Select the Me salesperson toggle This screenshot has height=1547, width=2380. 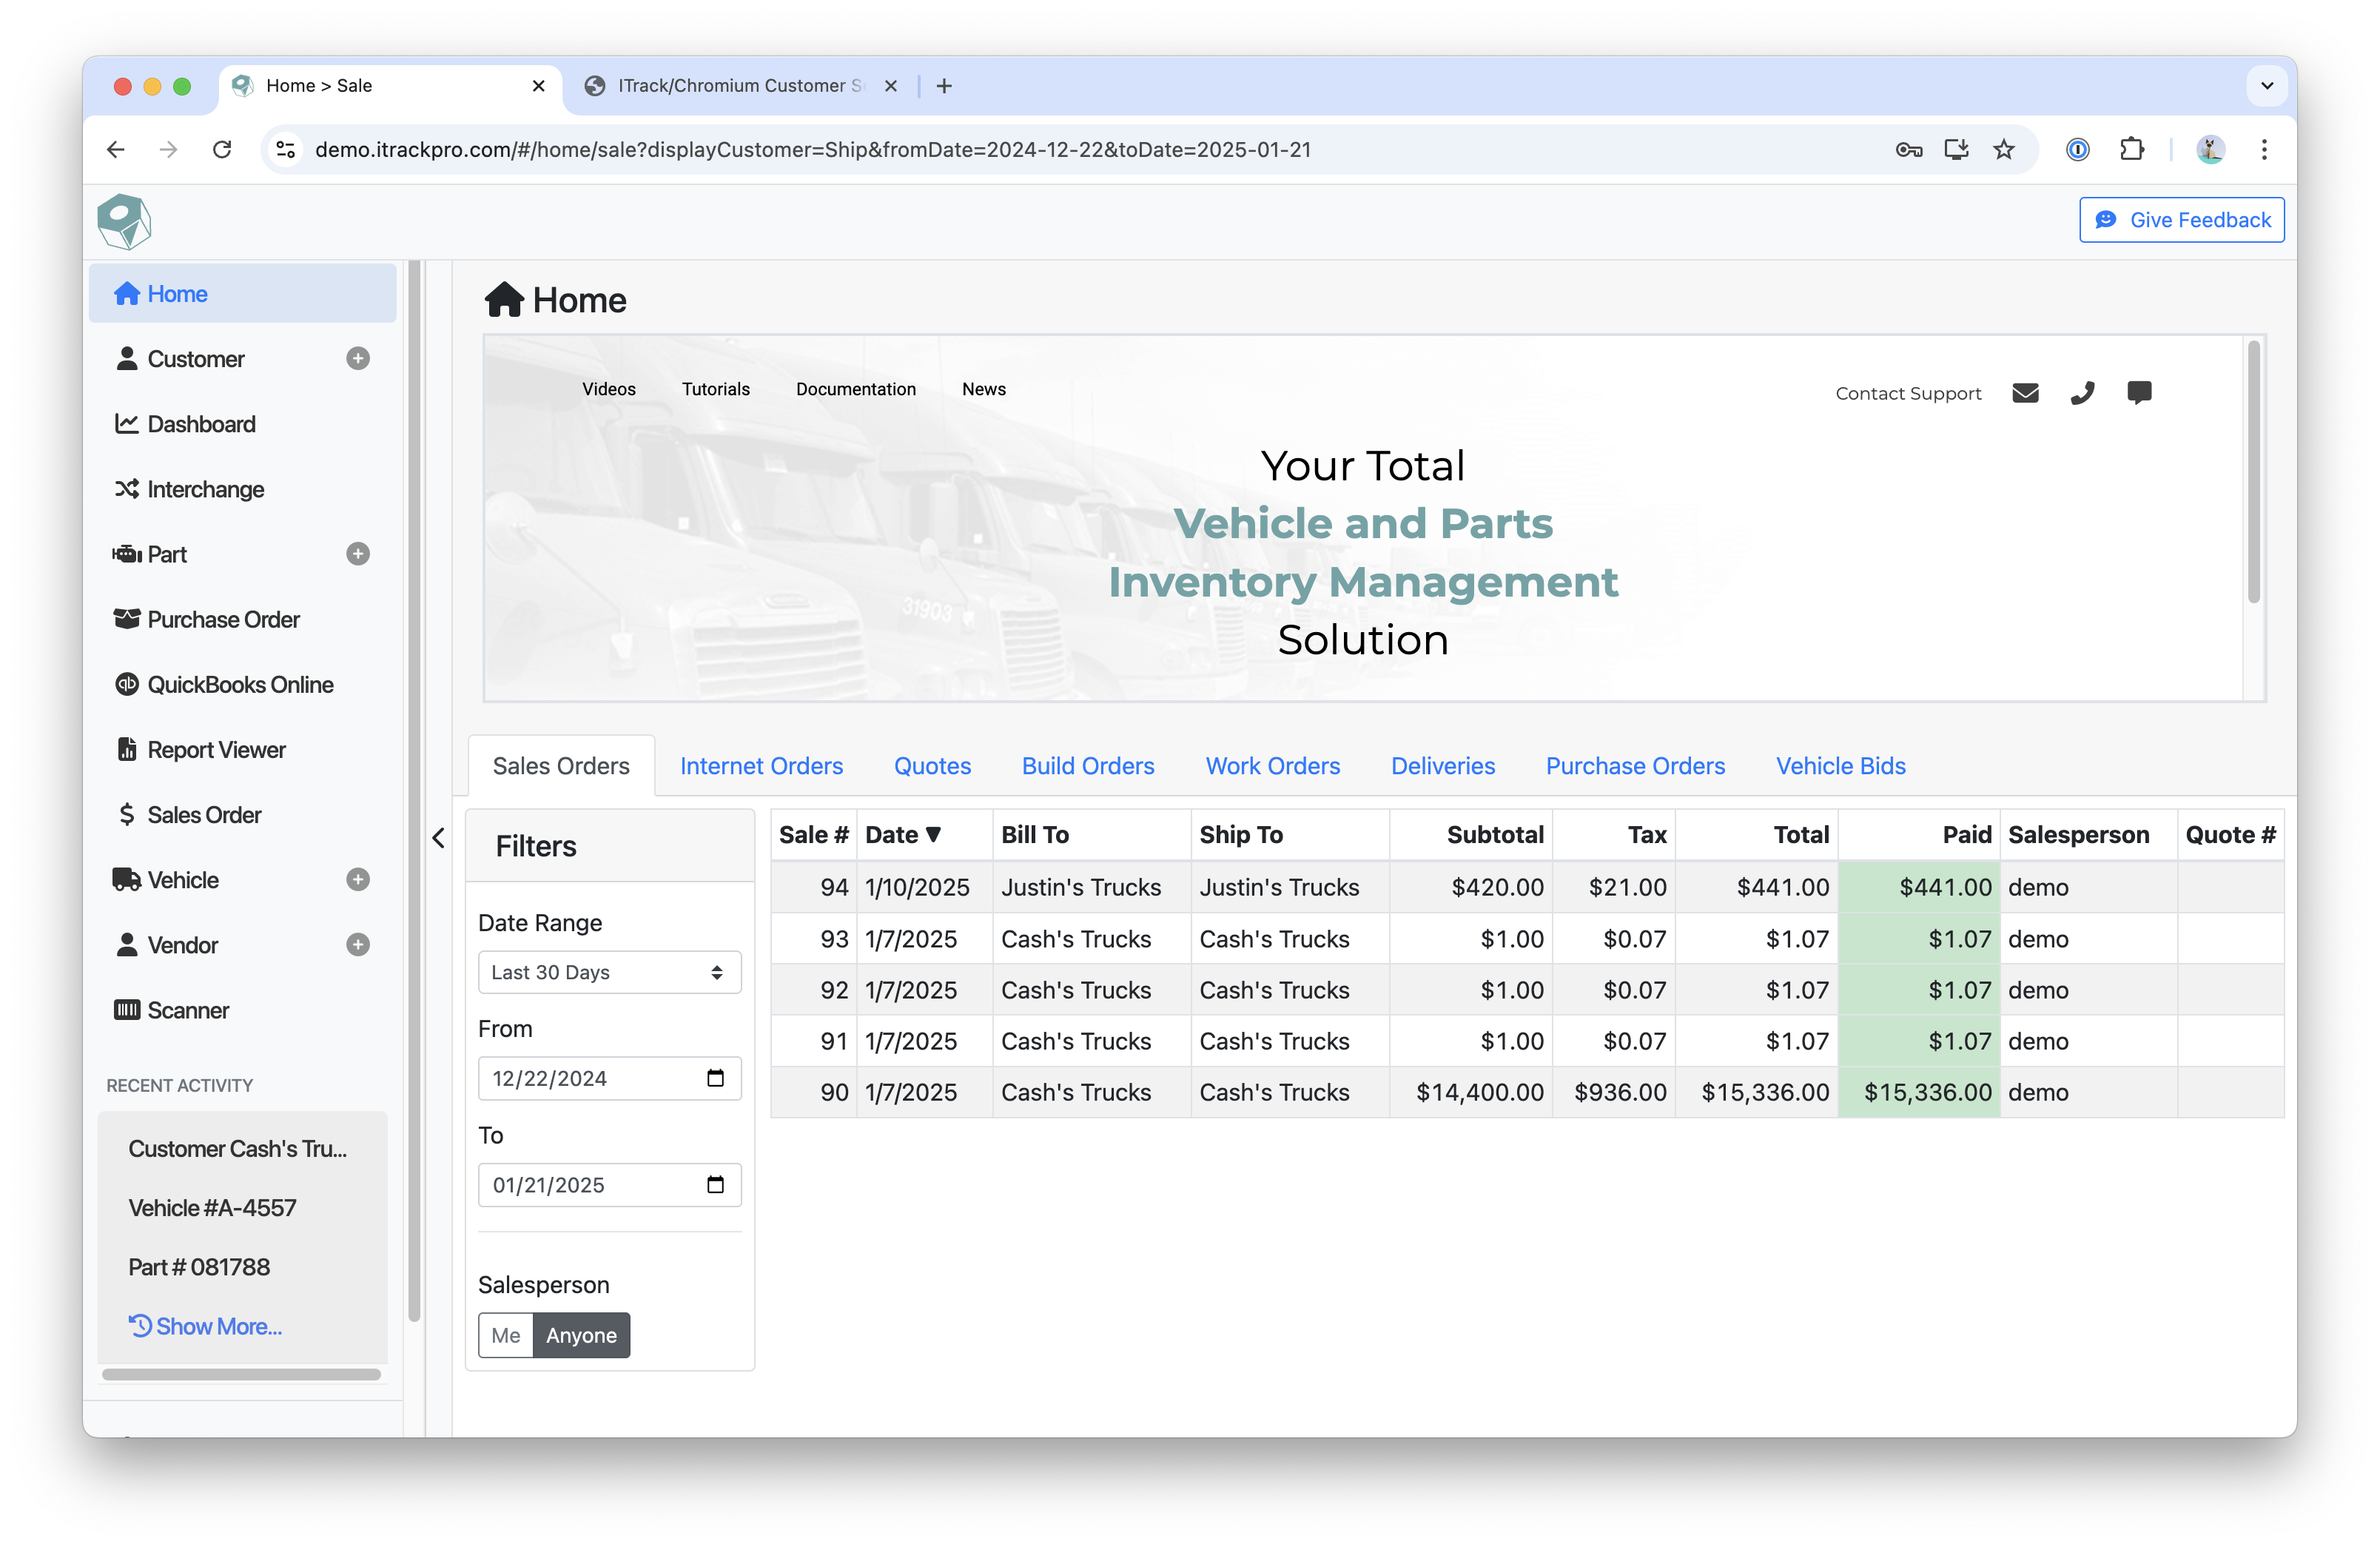click(506, 1335)
